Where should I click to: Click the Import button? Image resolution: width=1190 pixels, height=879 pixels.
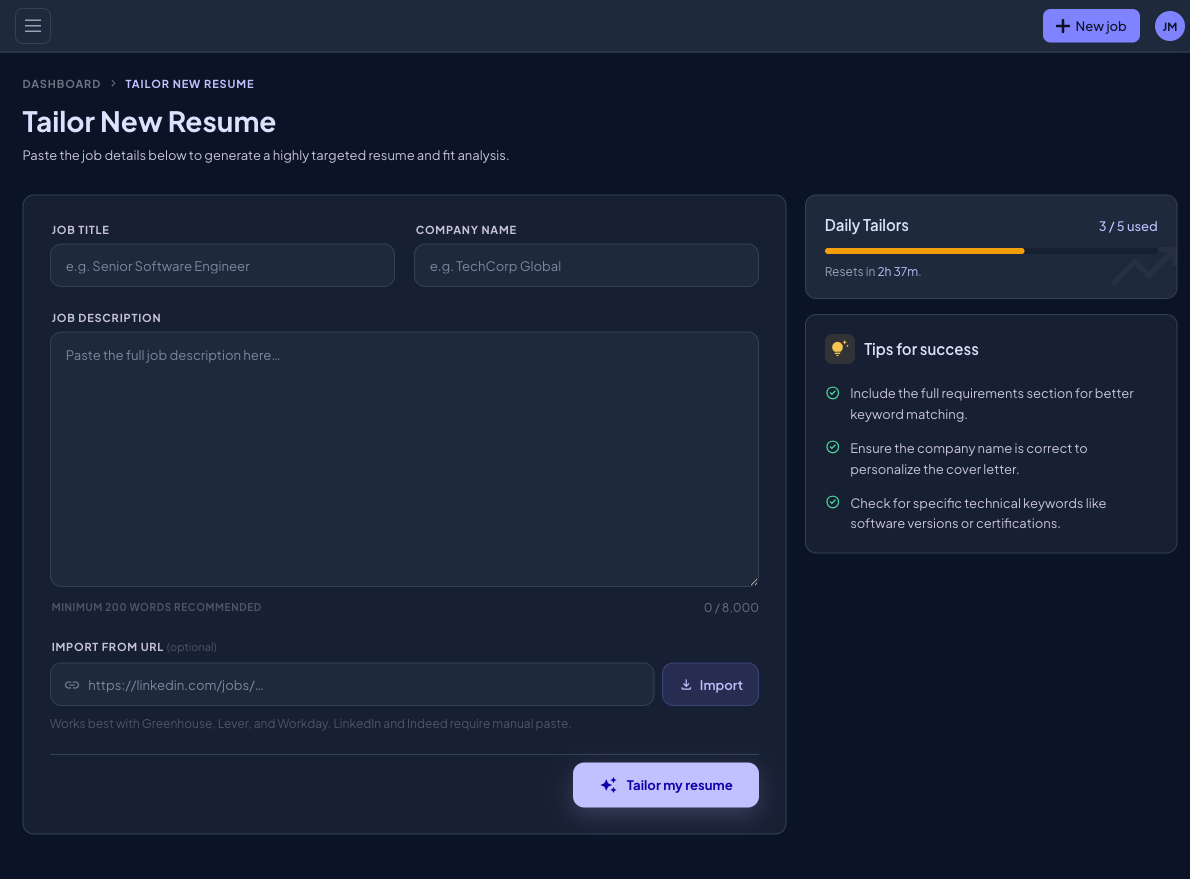(710, 685)
